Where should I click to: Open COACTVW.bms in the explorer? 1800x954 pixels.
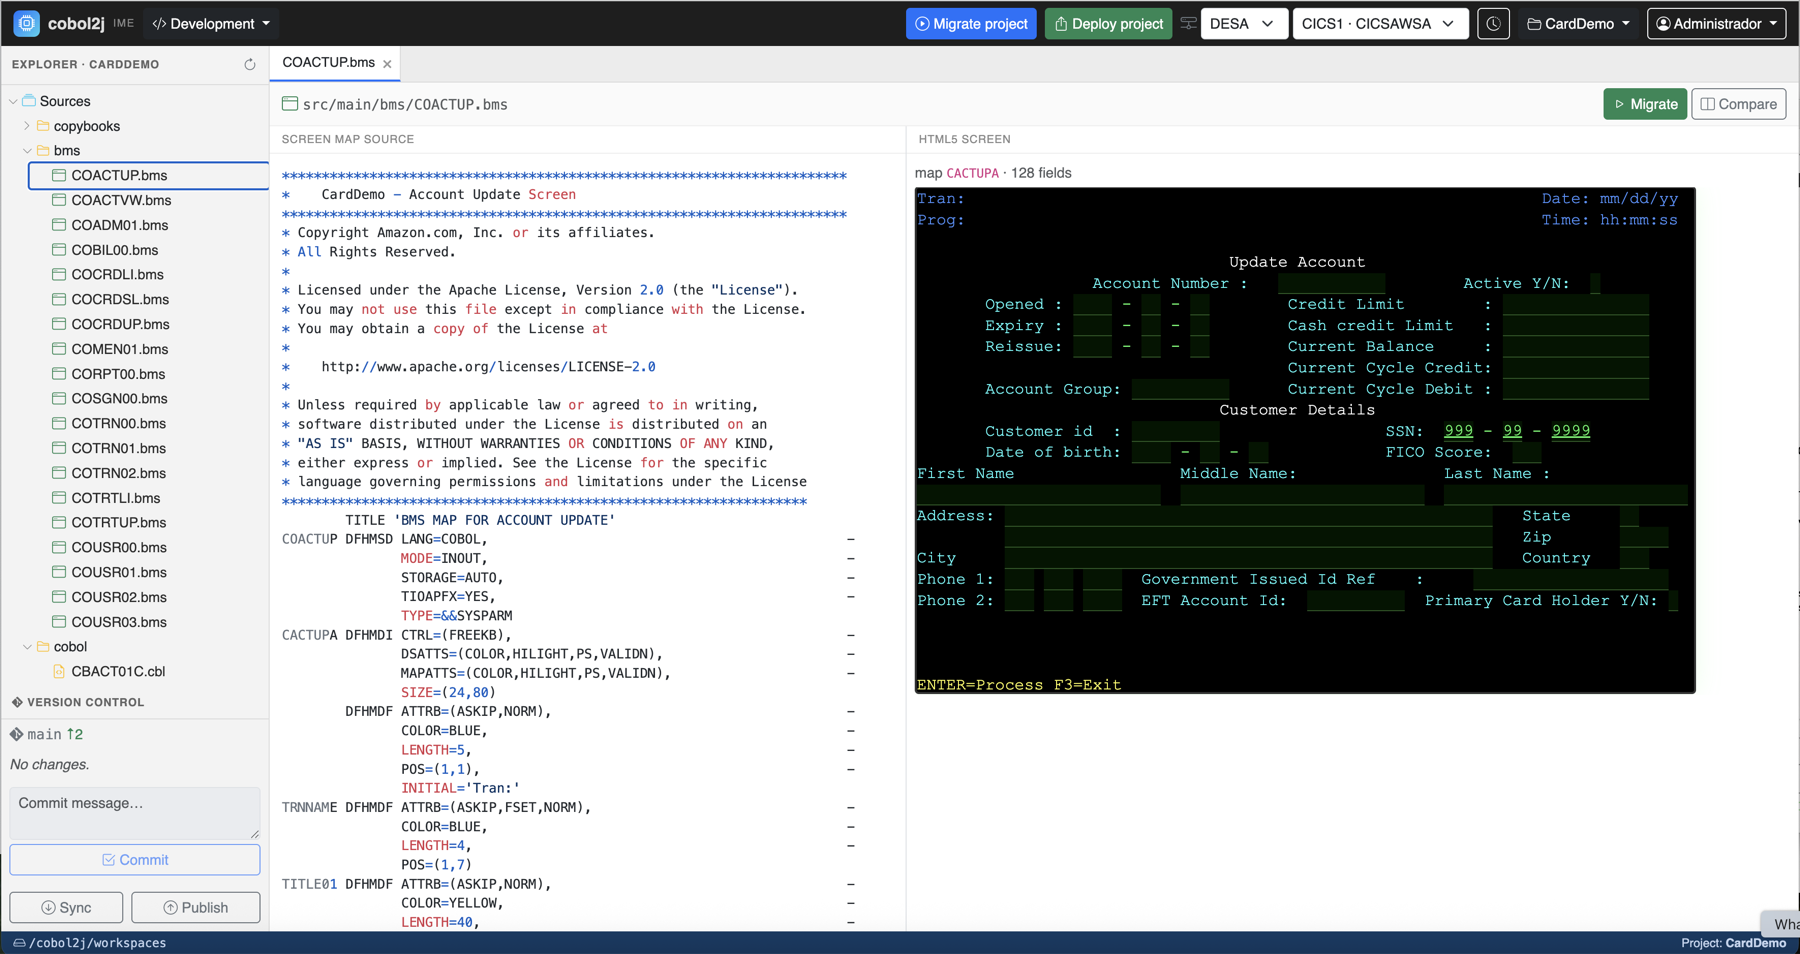tap(121, 200)
